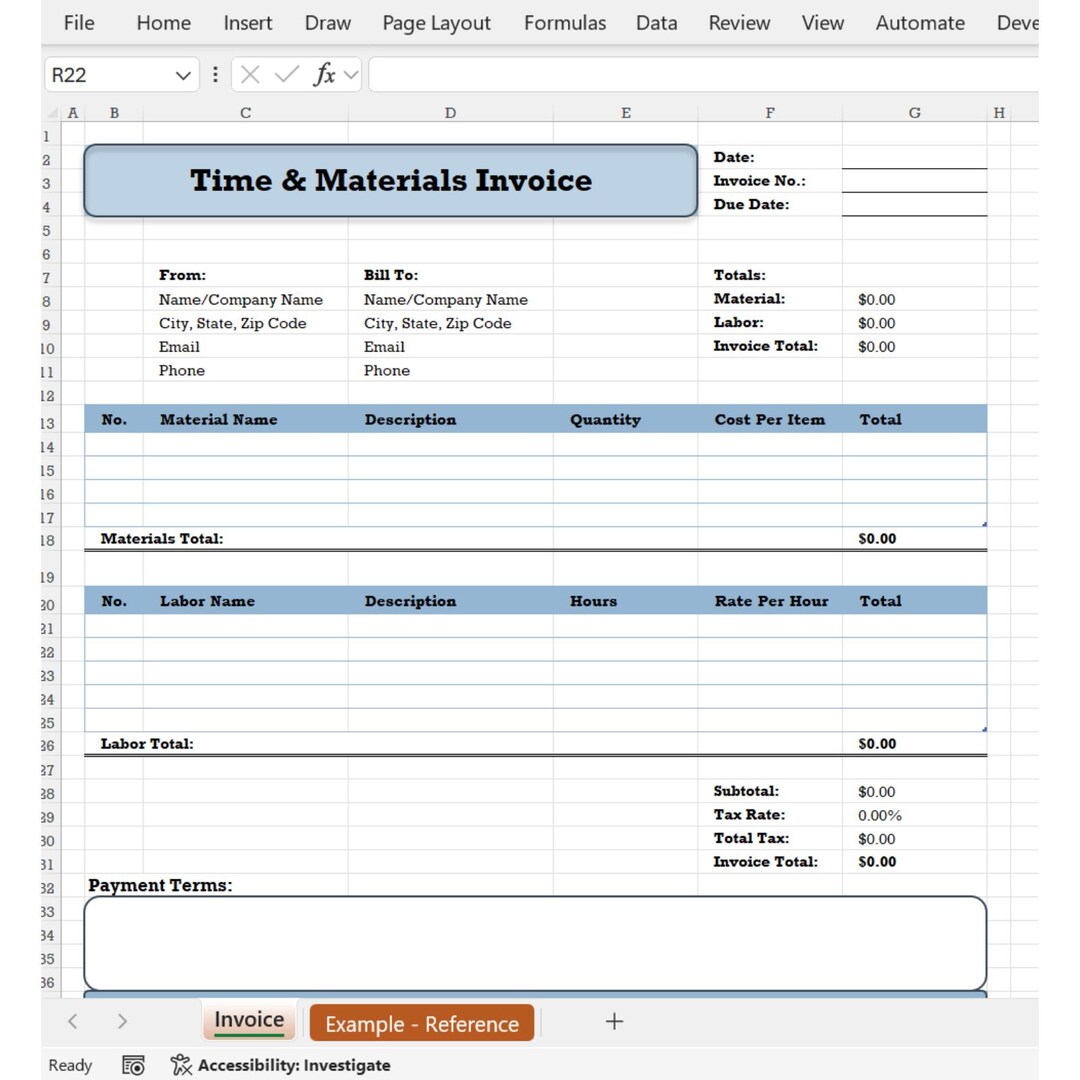Click the Enter checkmark icon in formula bar
Image resolution: width=1080 pixels, height=1080 pixels.
pyautogui.click(x=287, y=74)
